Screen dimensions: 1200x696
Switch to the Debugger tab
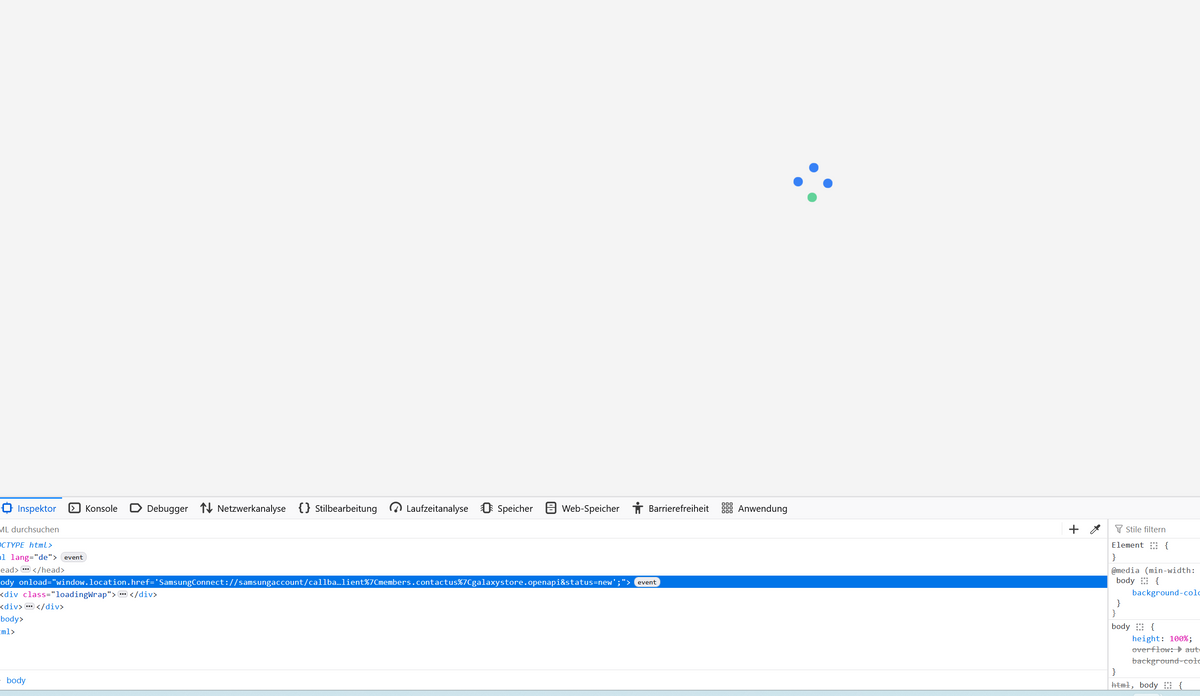158,508
